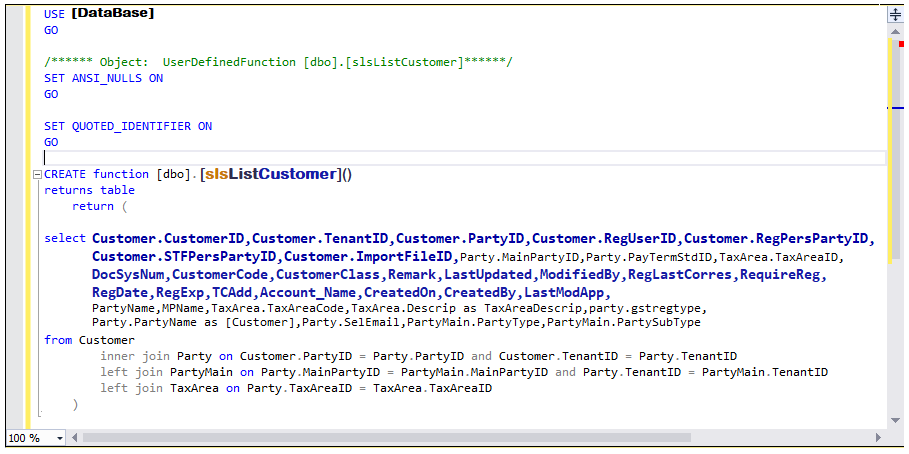Viewport: 909px width, 454px height.
Task: Click the horizontal scrollbar right arrow
Action: 879,437
